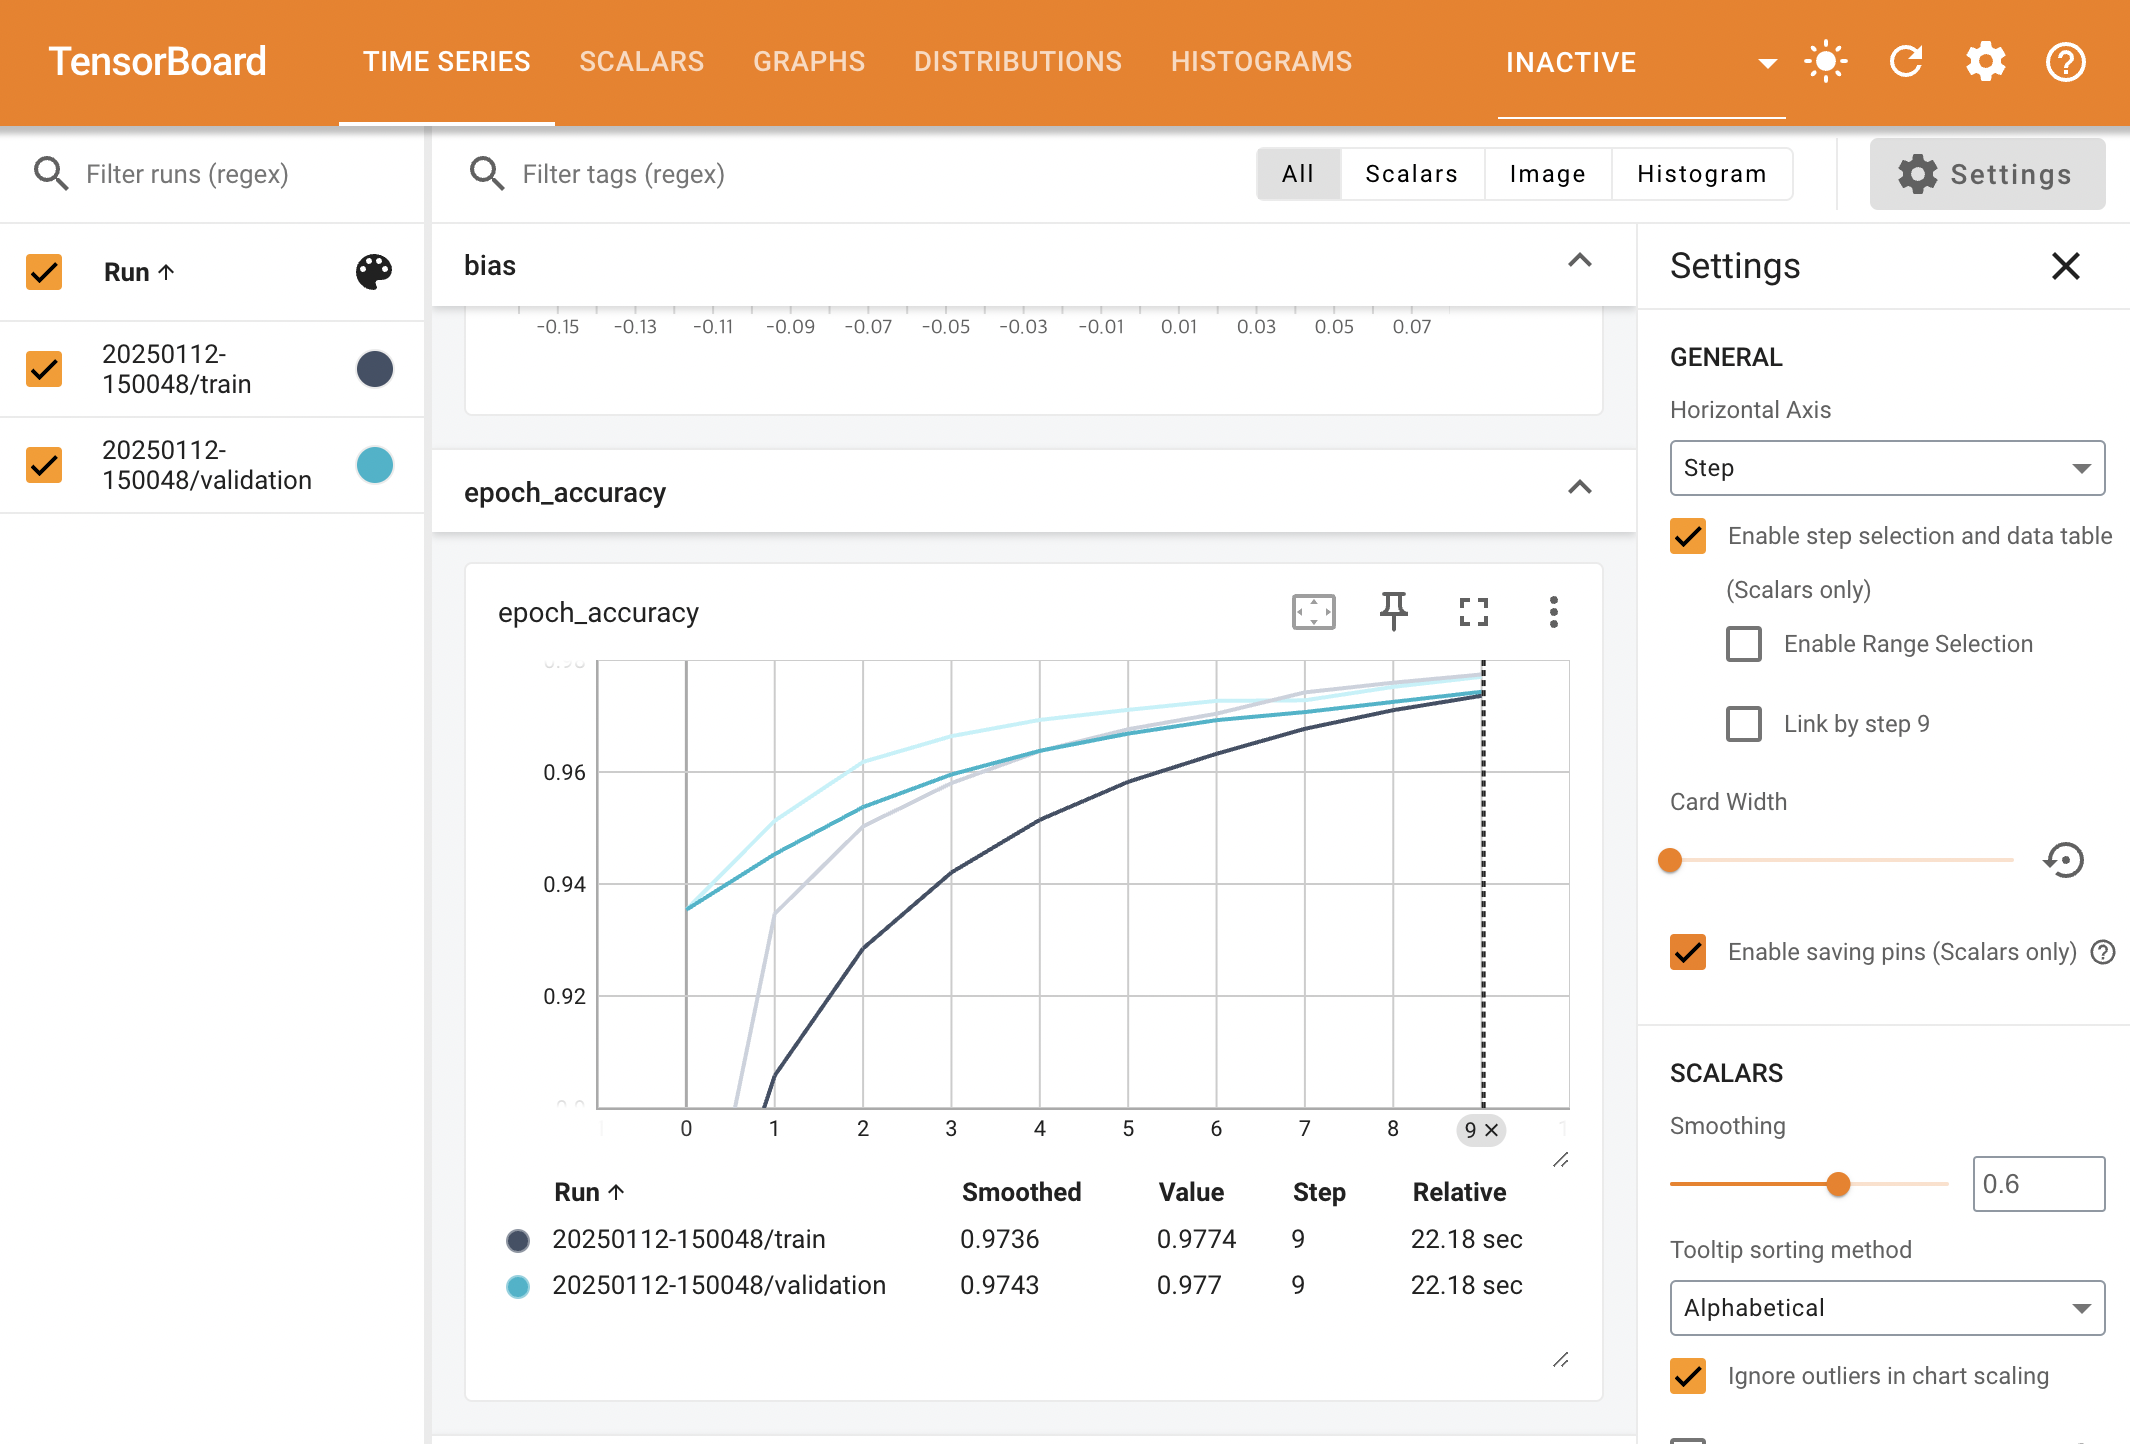Open Tooltip sorting method Alphabetical dropdown

pyautogui.click(x=1886, y=1308)
